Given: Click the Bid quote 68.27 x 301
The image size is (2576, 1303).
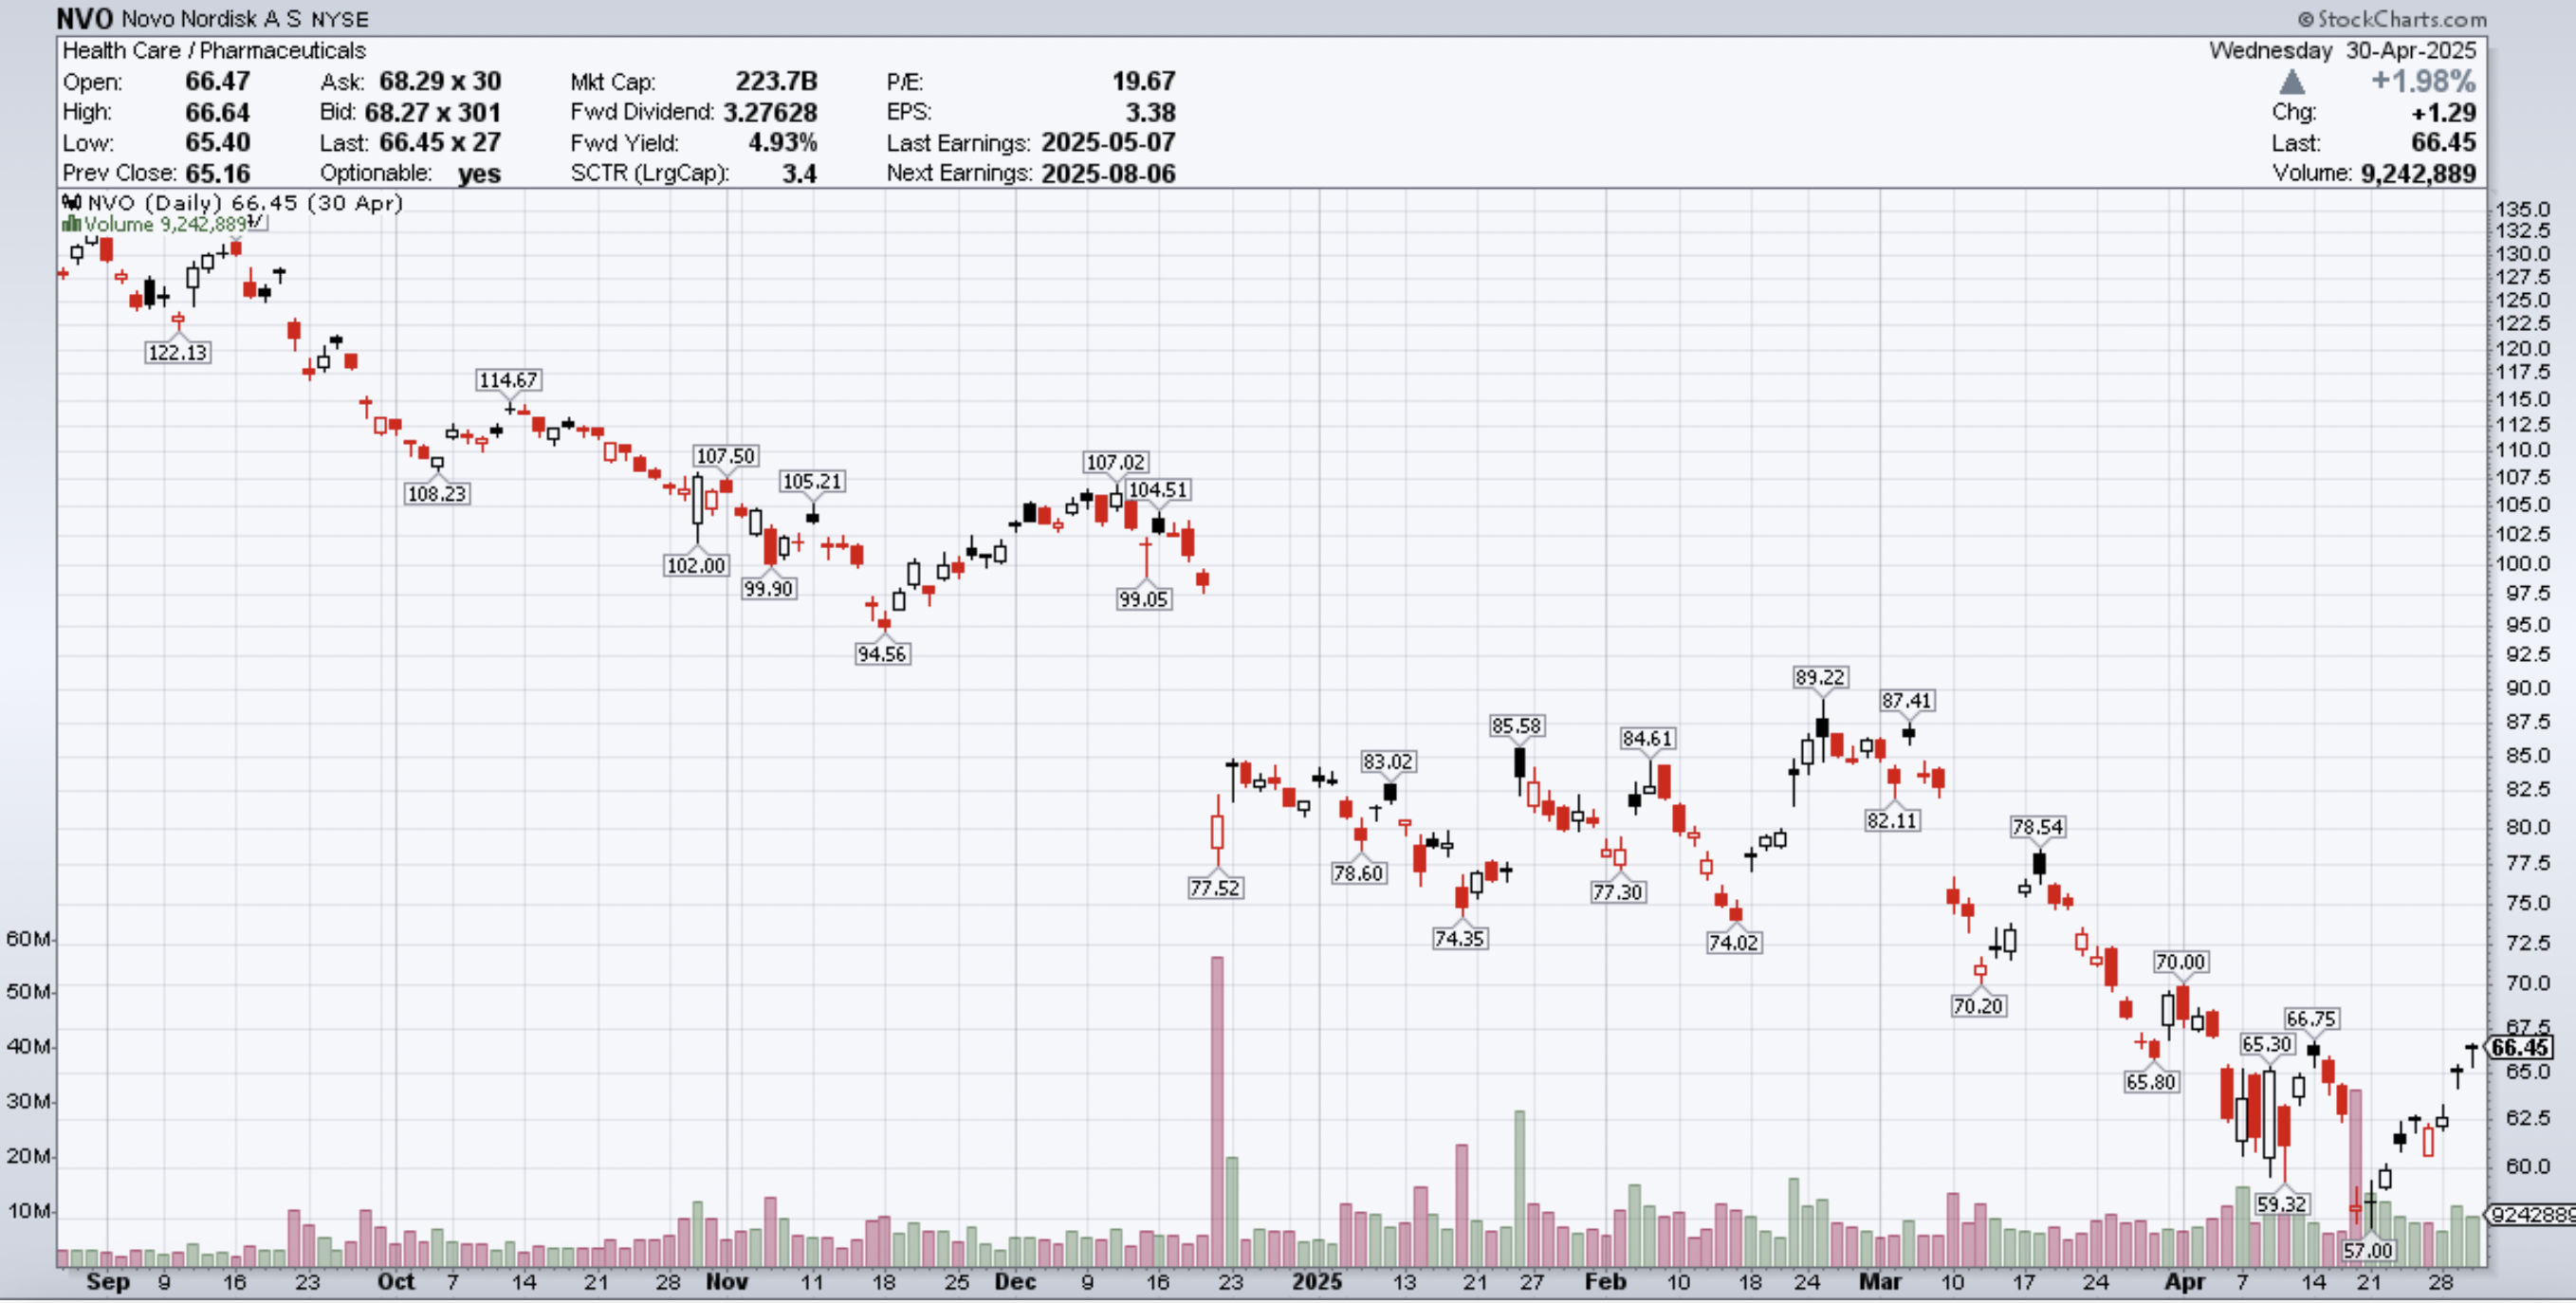Looking at the screenshot, I should 432,112.
